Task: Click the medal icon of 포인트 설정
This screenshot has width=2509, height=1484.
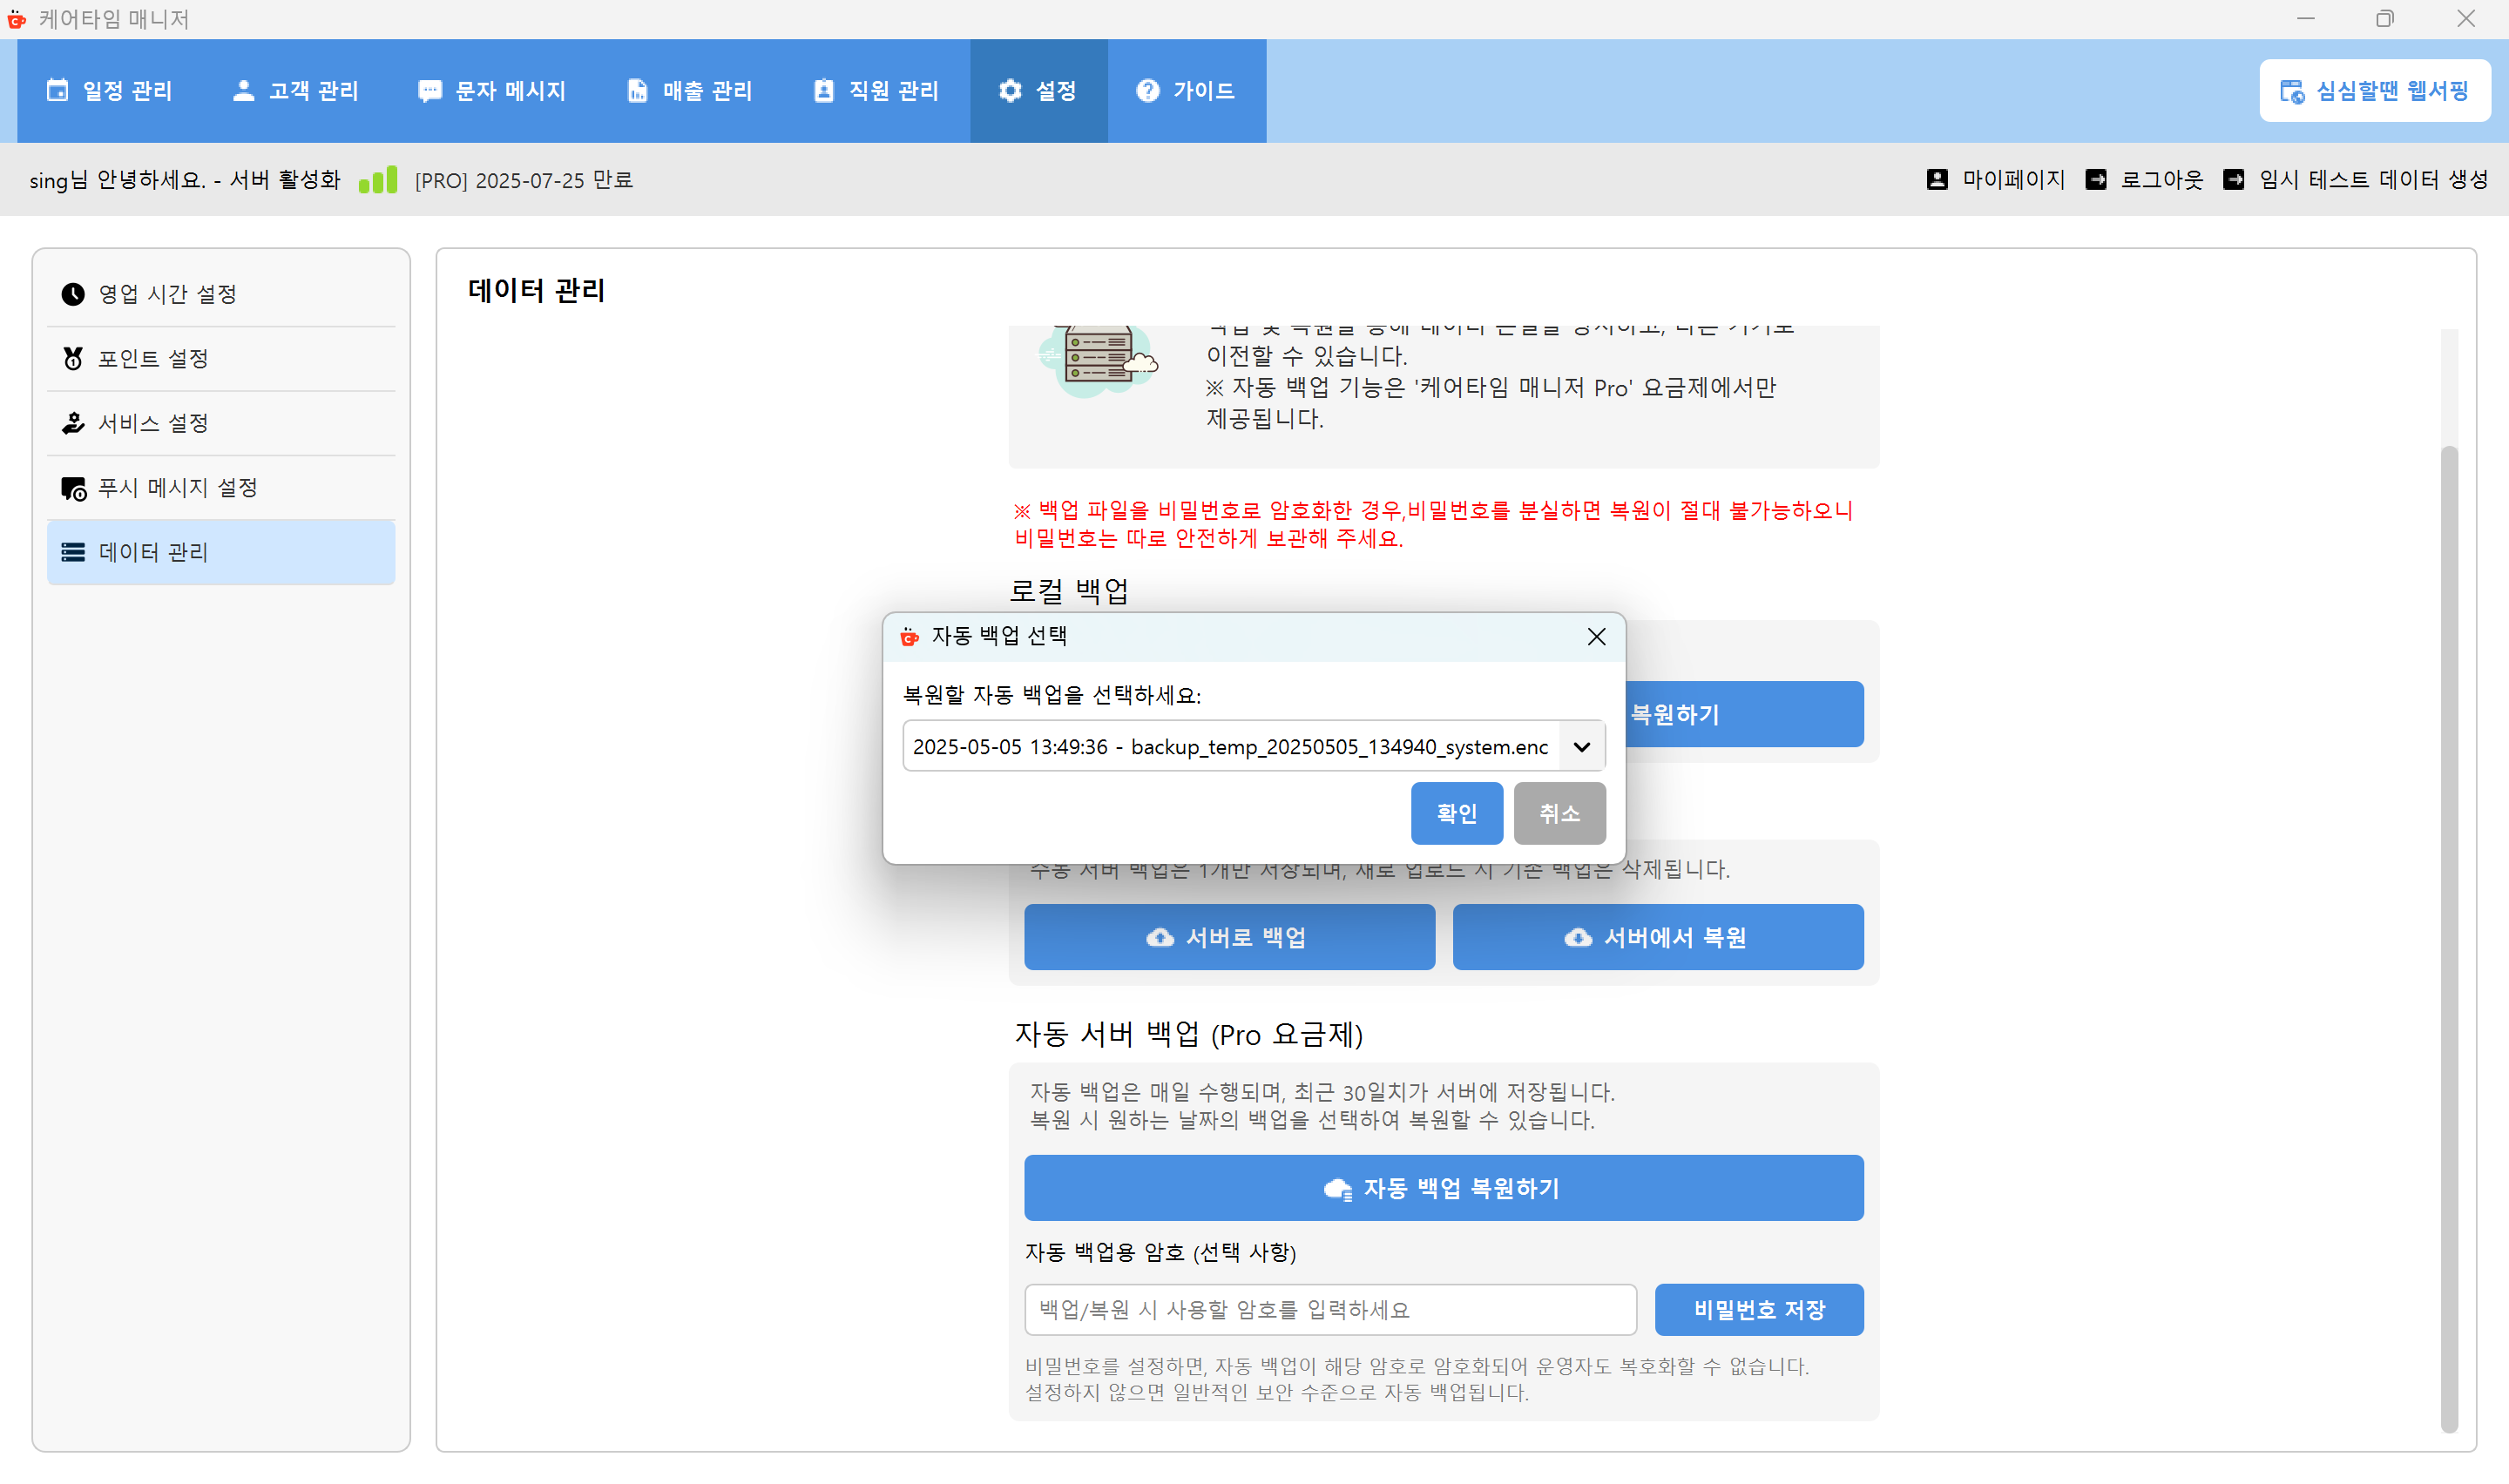Action: [73, 358]
